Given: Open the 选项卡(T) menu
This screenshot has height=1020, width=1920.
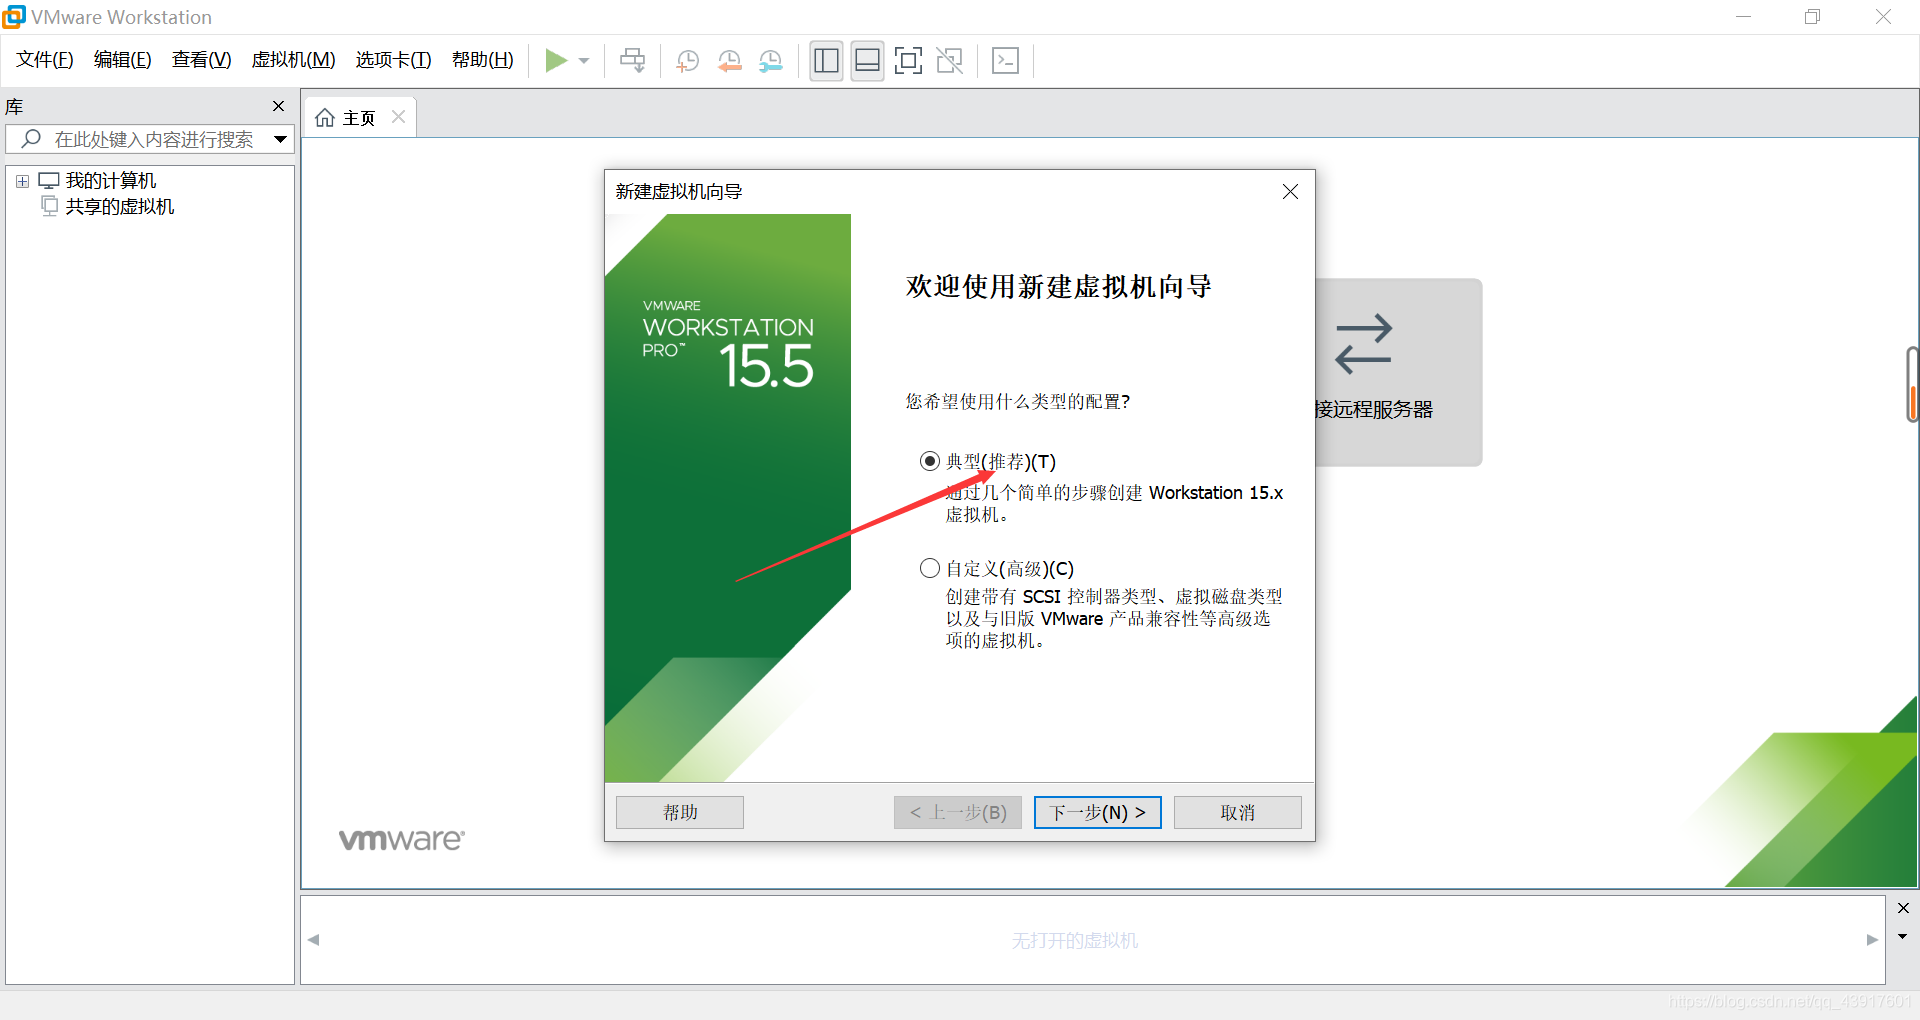Looking at the screenshot, I should point(393,60).
